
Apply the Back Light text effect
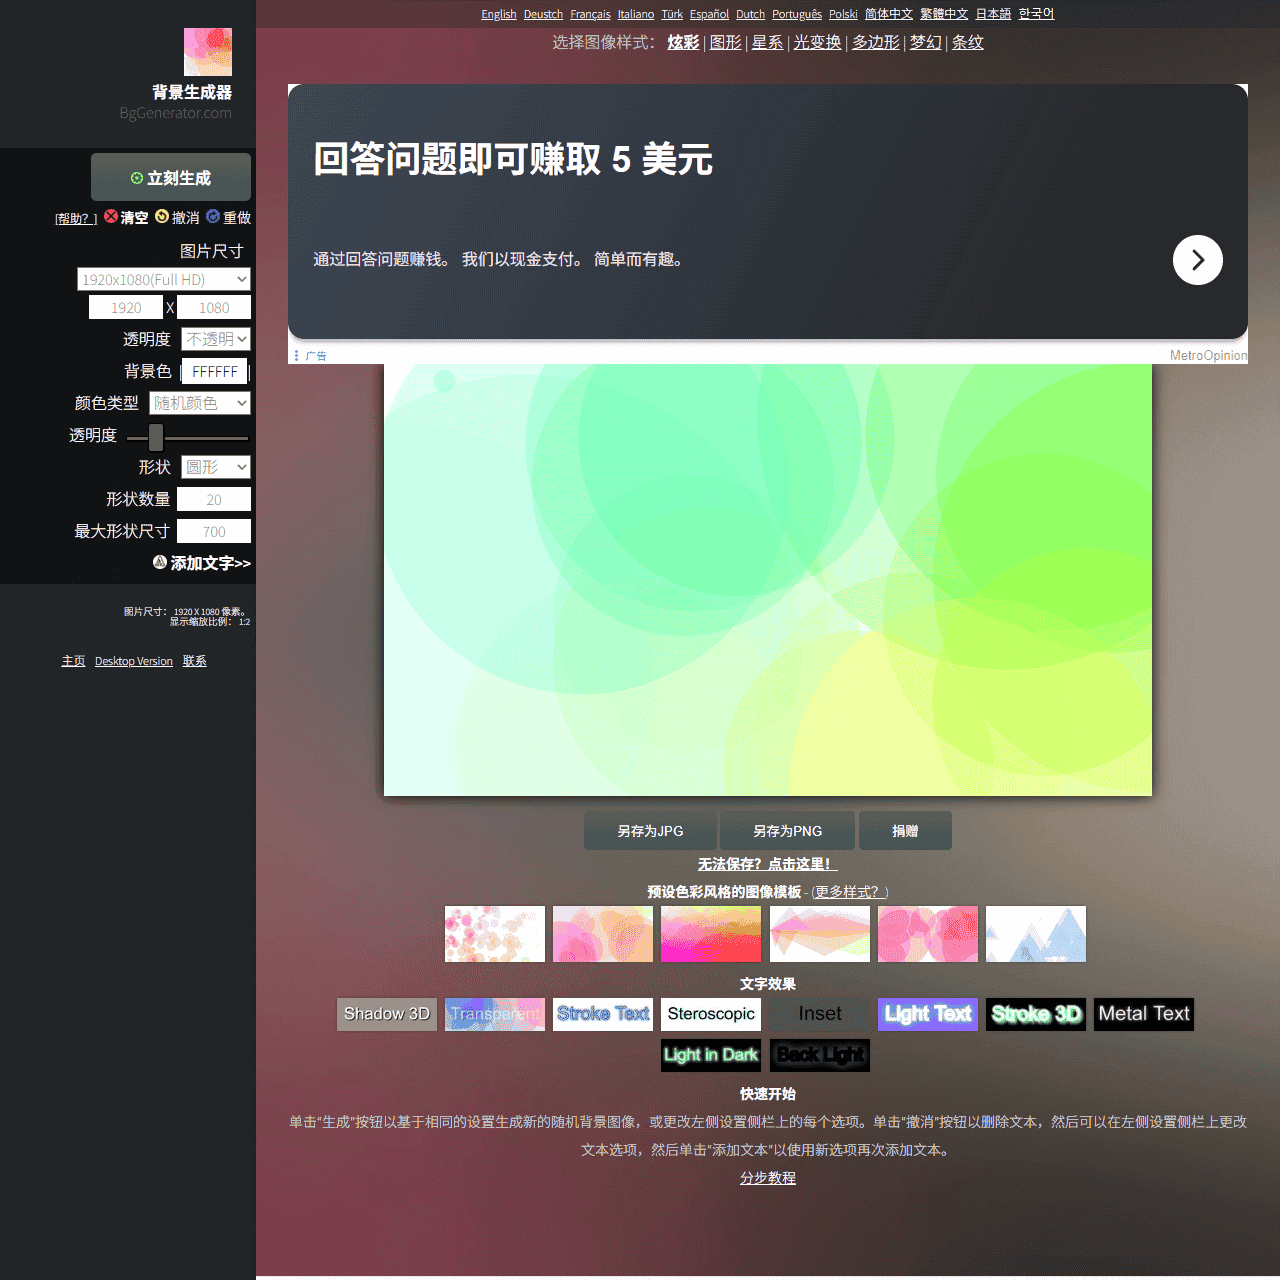(x=819, y=1055)
